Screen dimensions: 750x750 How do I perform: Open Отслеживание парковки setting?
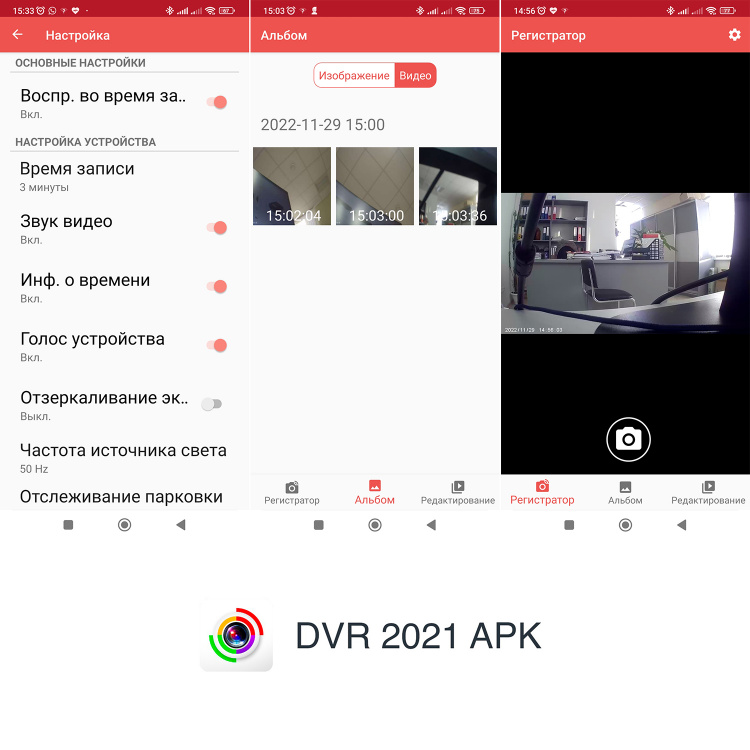pyautogui.click(x=121, y=497)
